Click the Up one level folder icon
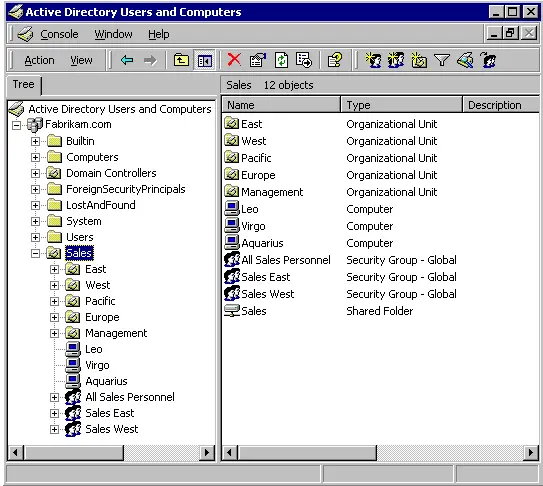The height and width of the screenshot is (486, 543). (x=181, y=61)
